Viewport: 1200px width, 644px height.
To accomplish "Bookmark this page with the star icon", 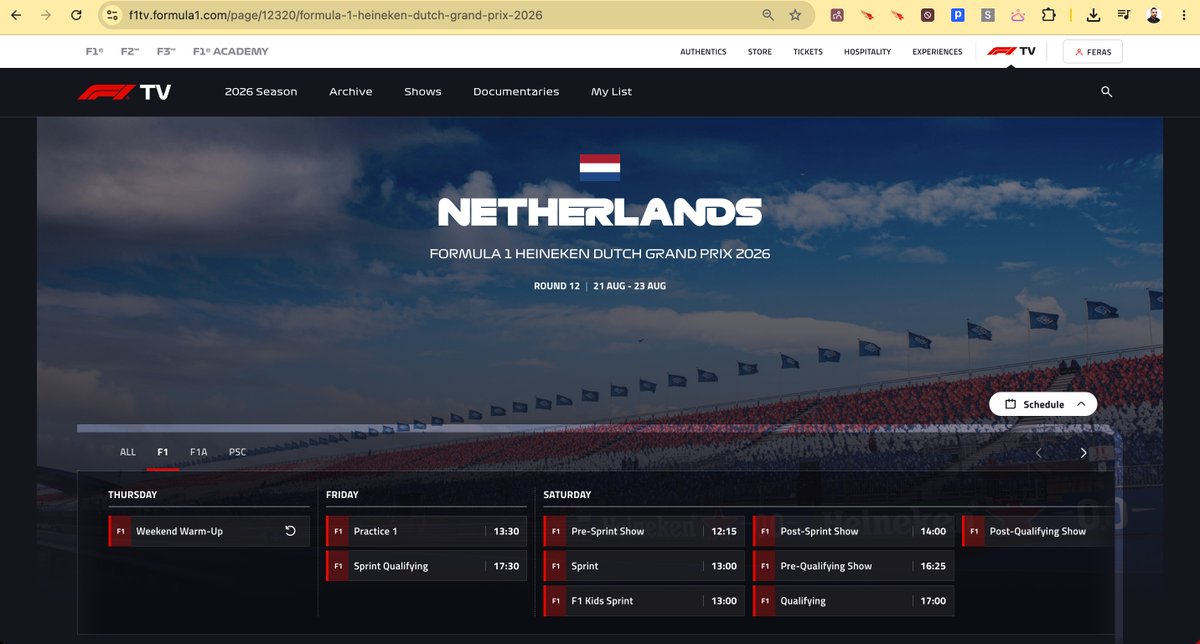I will 795,15.
